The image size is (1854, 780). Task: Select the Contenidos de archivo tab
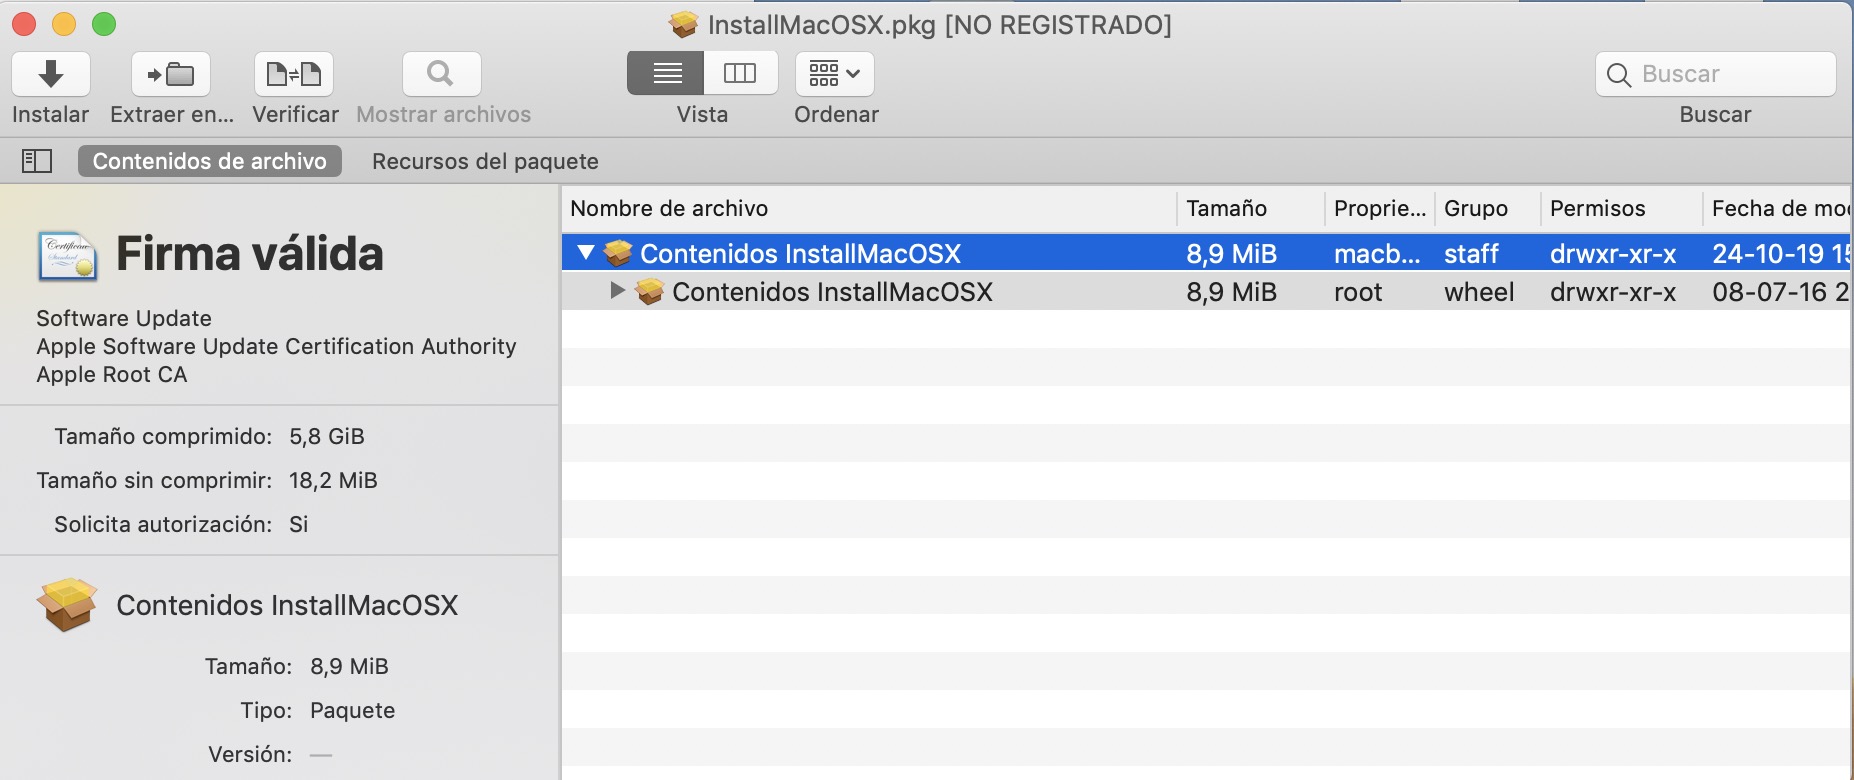tap(210, 161)
